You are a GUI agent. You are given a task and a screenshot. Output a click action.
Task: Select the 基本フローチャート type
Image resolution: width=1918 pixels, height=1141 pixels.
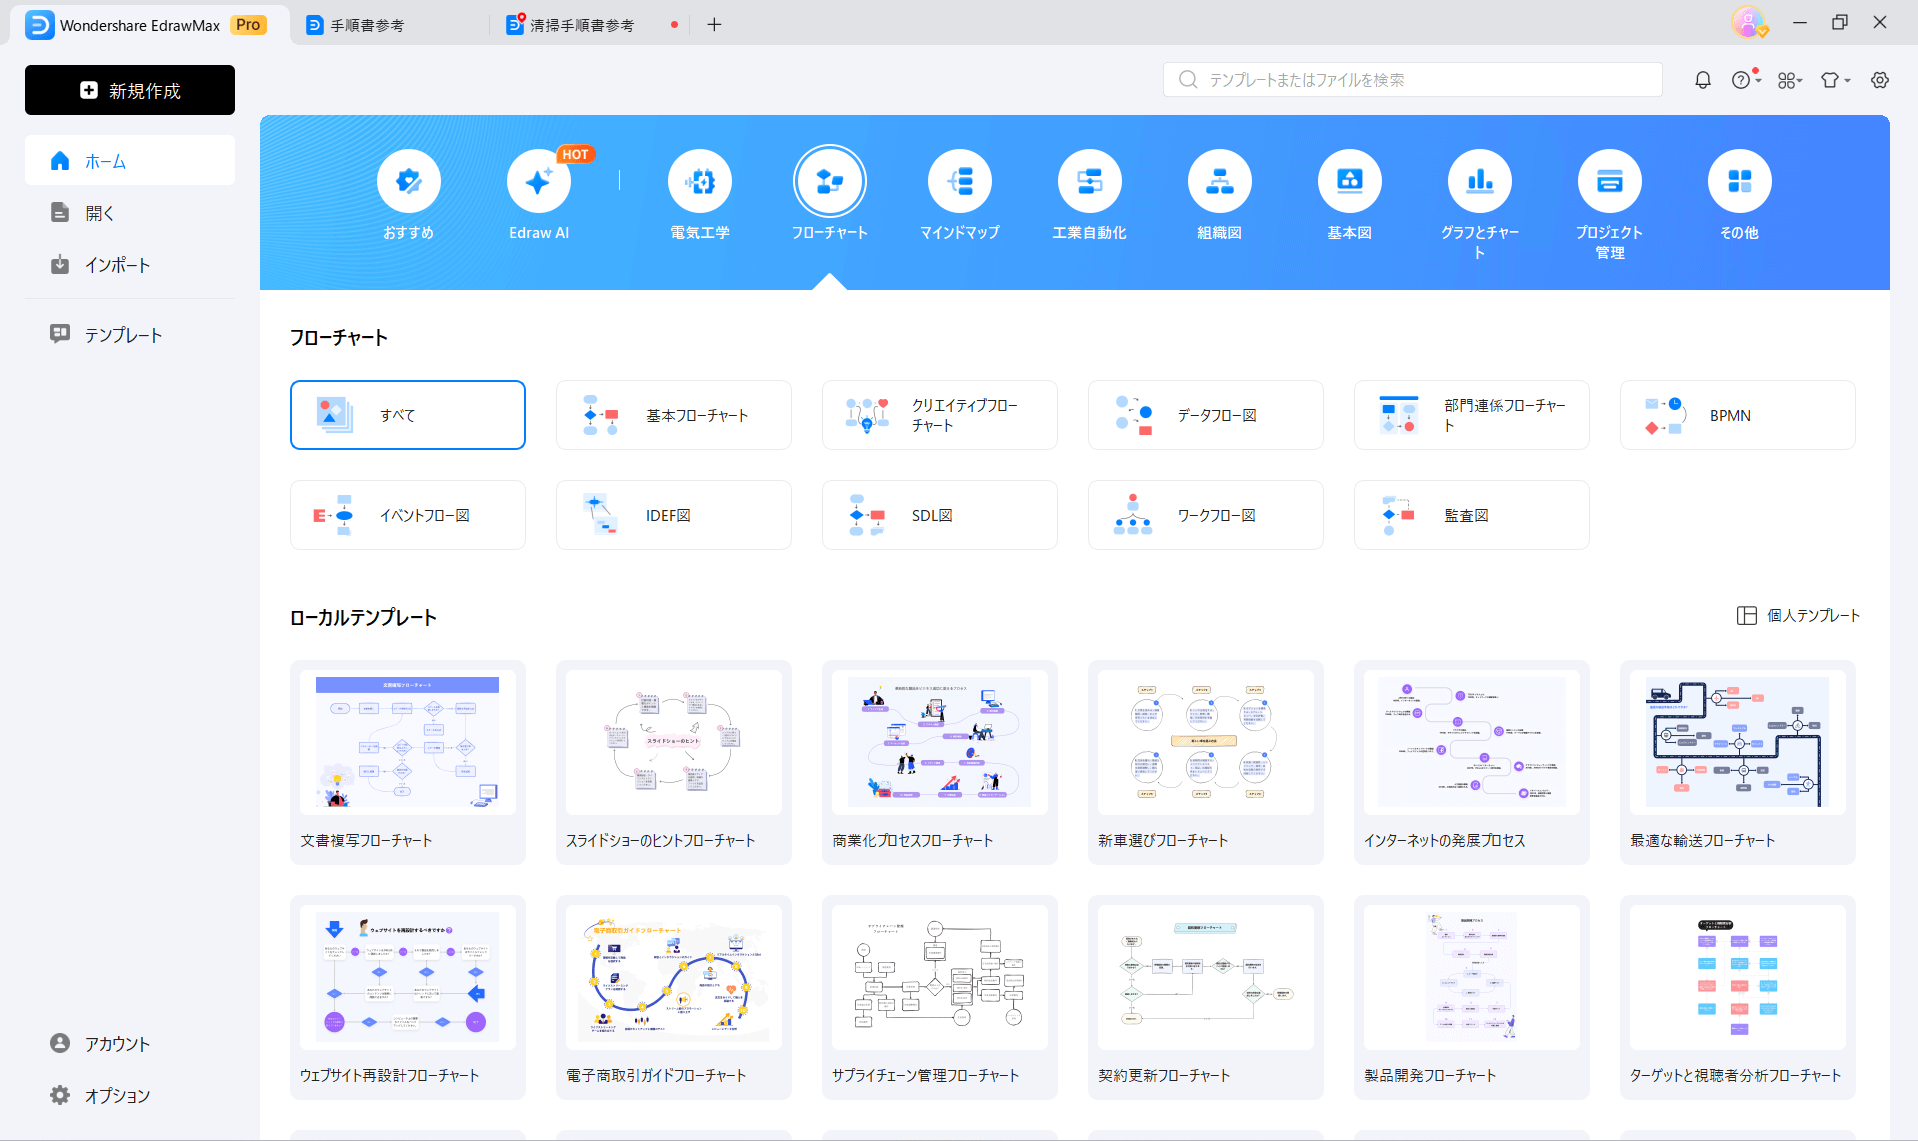(x=674, y=415)
